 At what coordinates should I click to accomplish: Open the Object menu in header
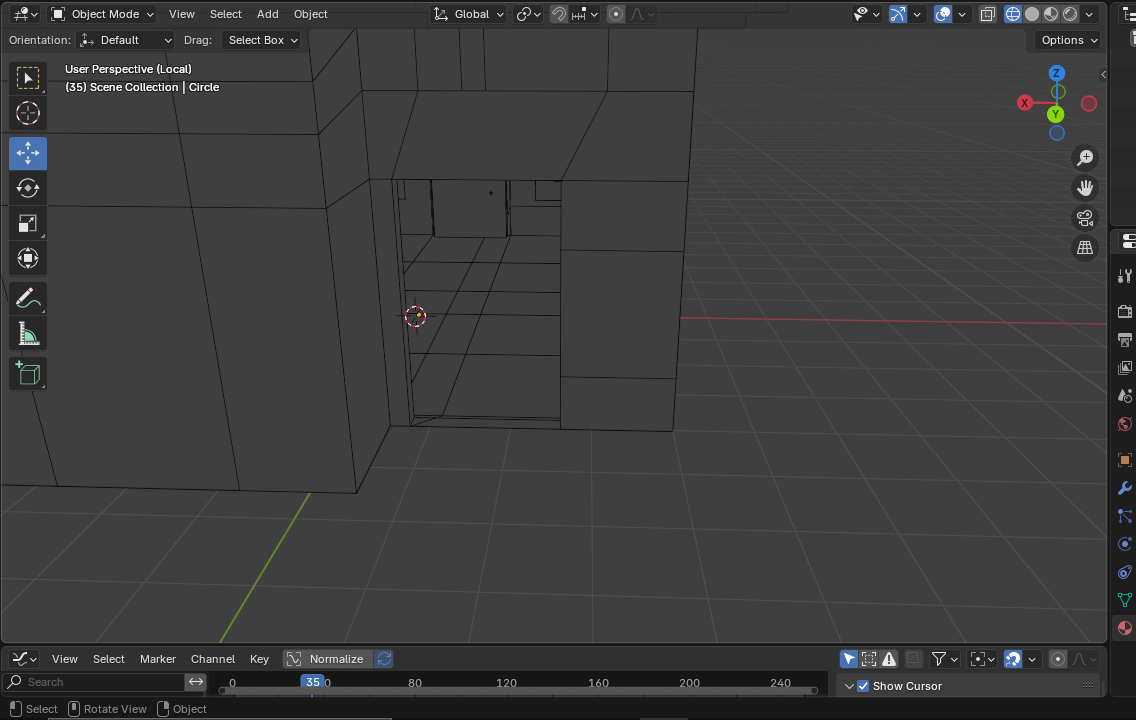coord(310,14)
